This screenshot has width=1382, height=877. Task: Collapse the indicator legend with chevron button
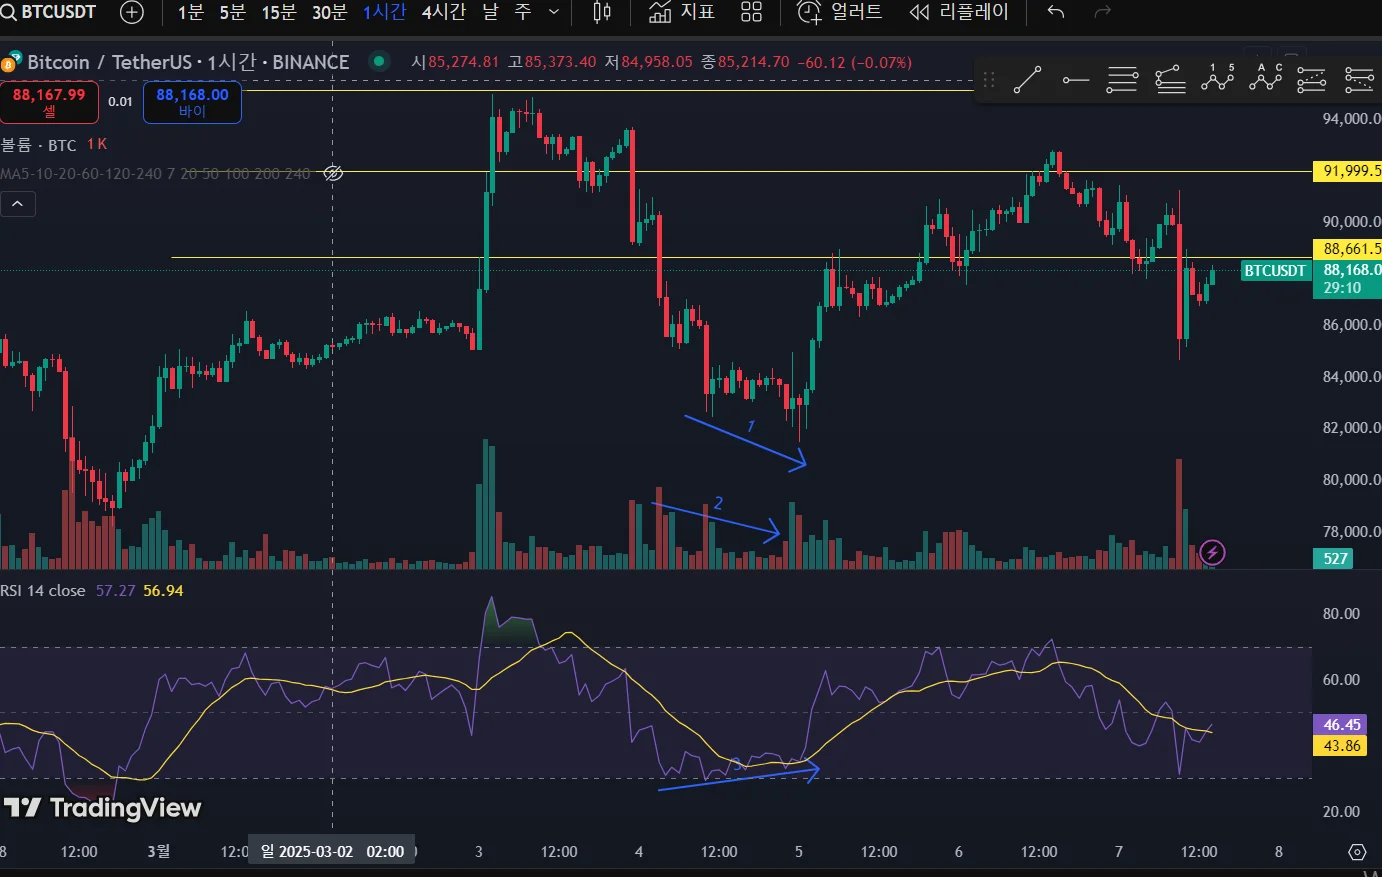click(18, 205)
